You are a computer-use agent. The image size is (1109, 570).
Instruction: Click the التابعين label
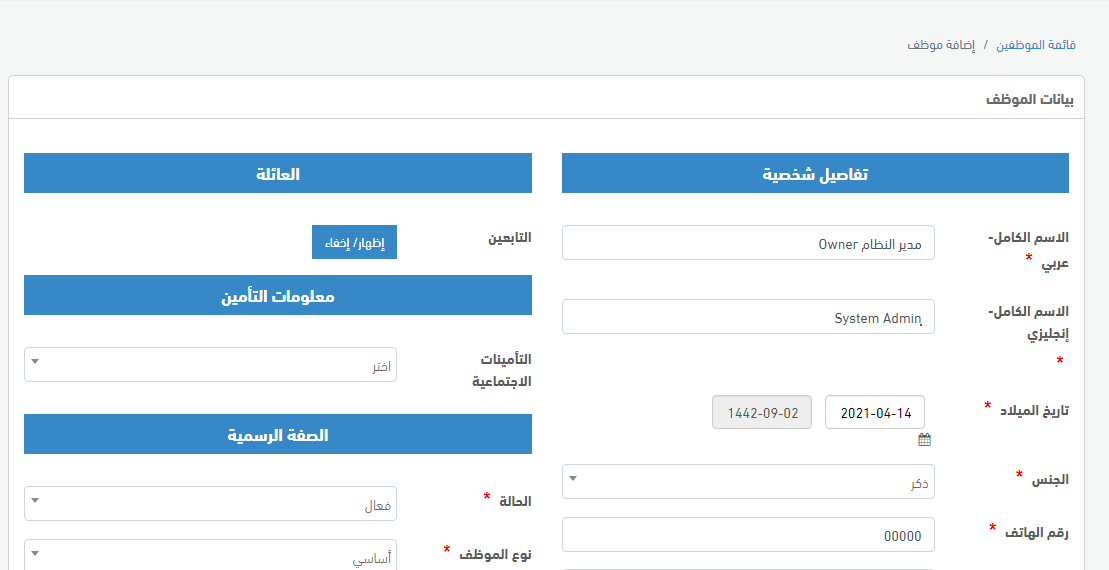pyautogui.click(x=509, y=238)
